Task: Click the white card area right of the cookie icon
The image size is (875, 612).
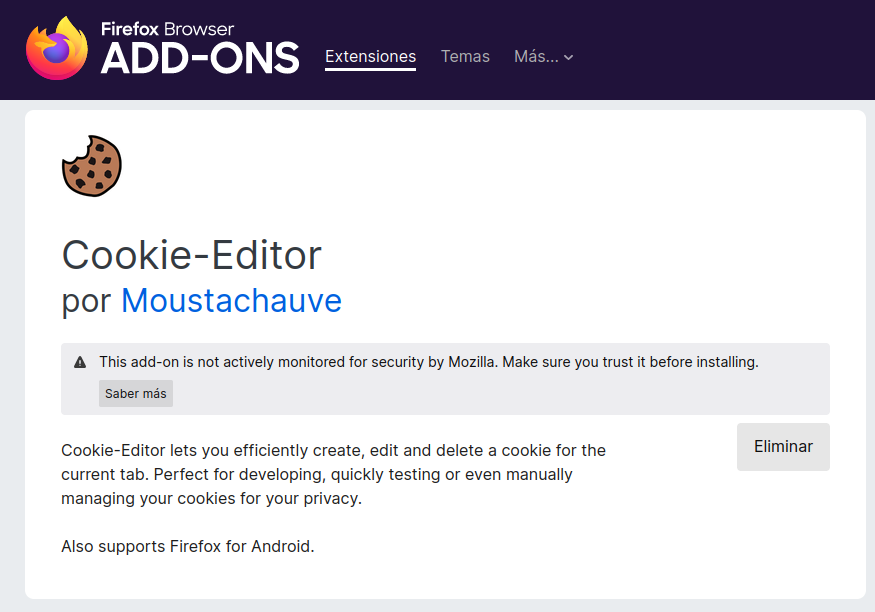Action: [x=474, y=167]
